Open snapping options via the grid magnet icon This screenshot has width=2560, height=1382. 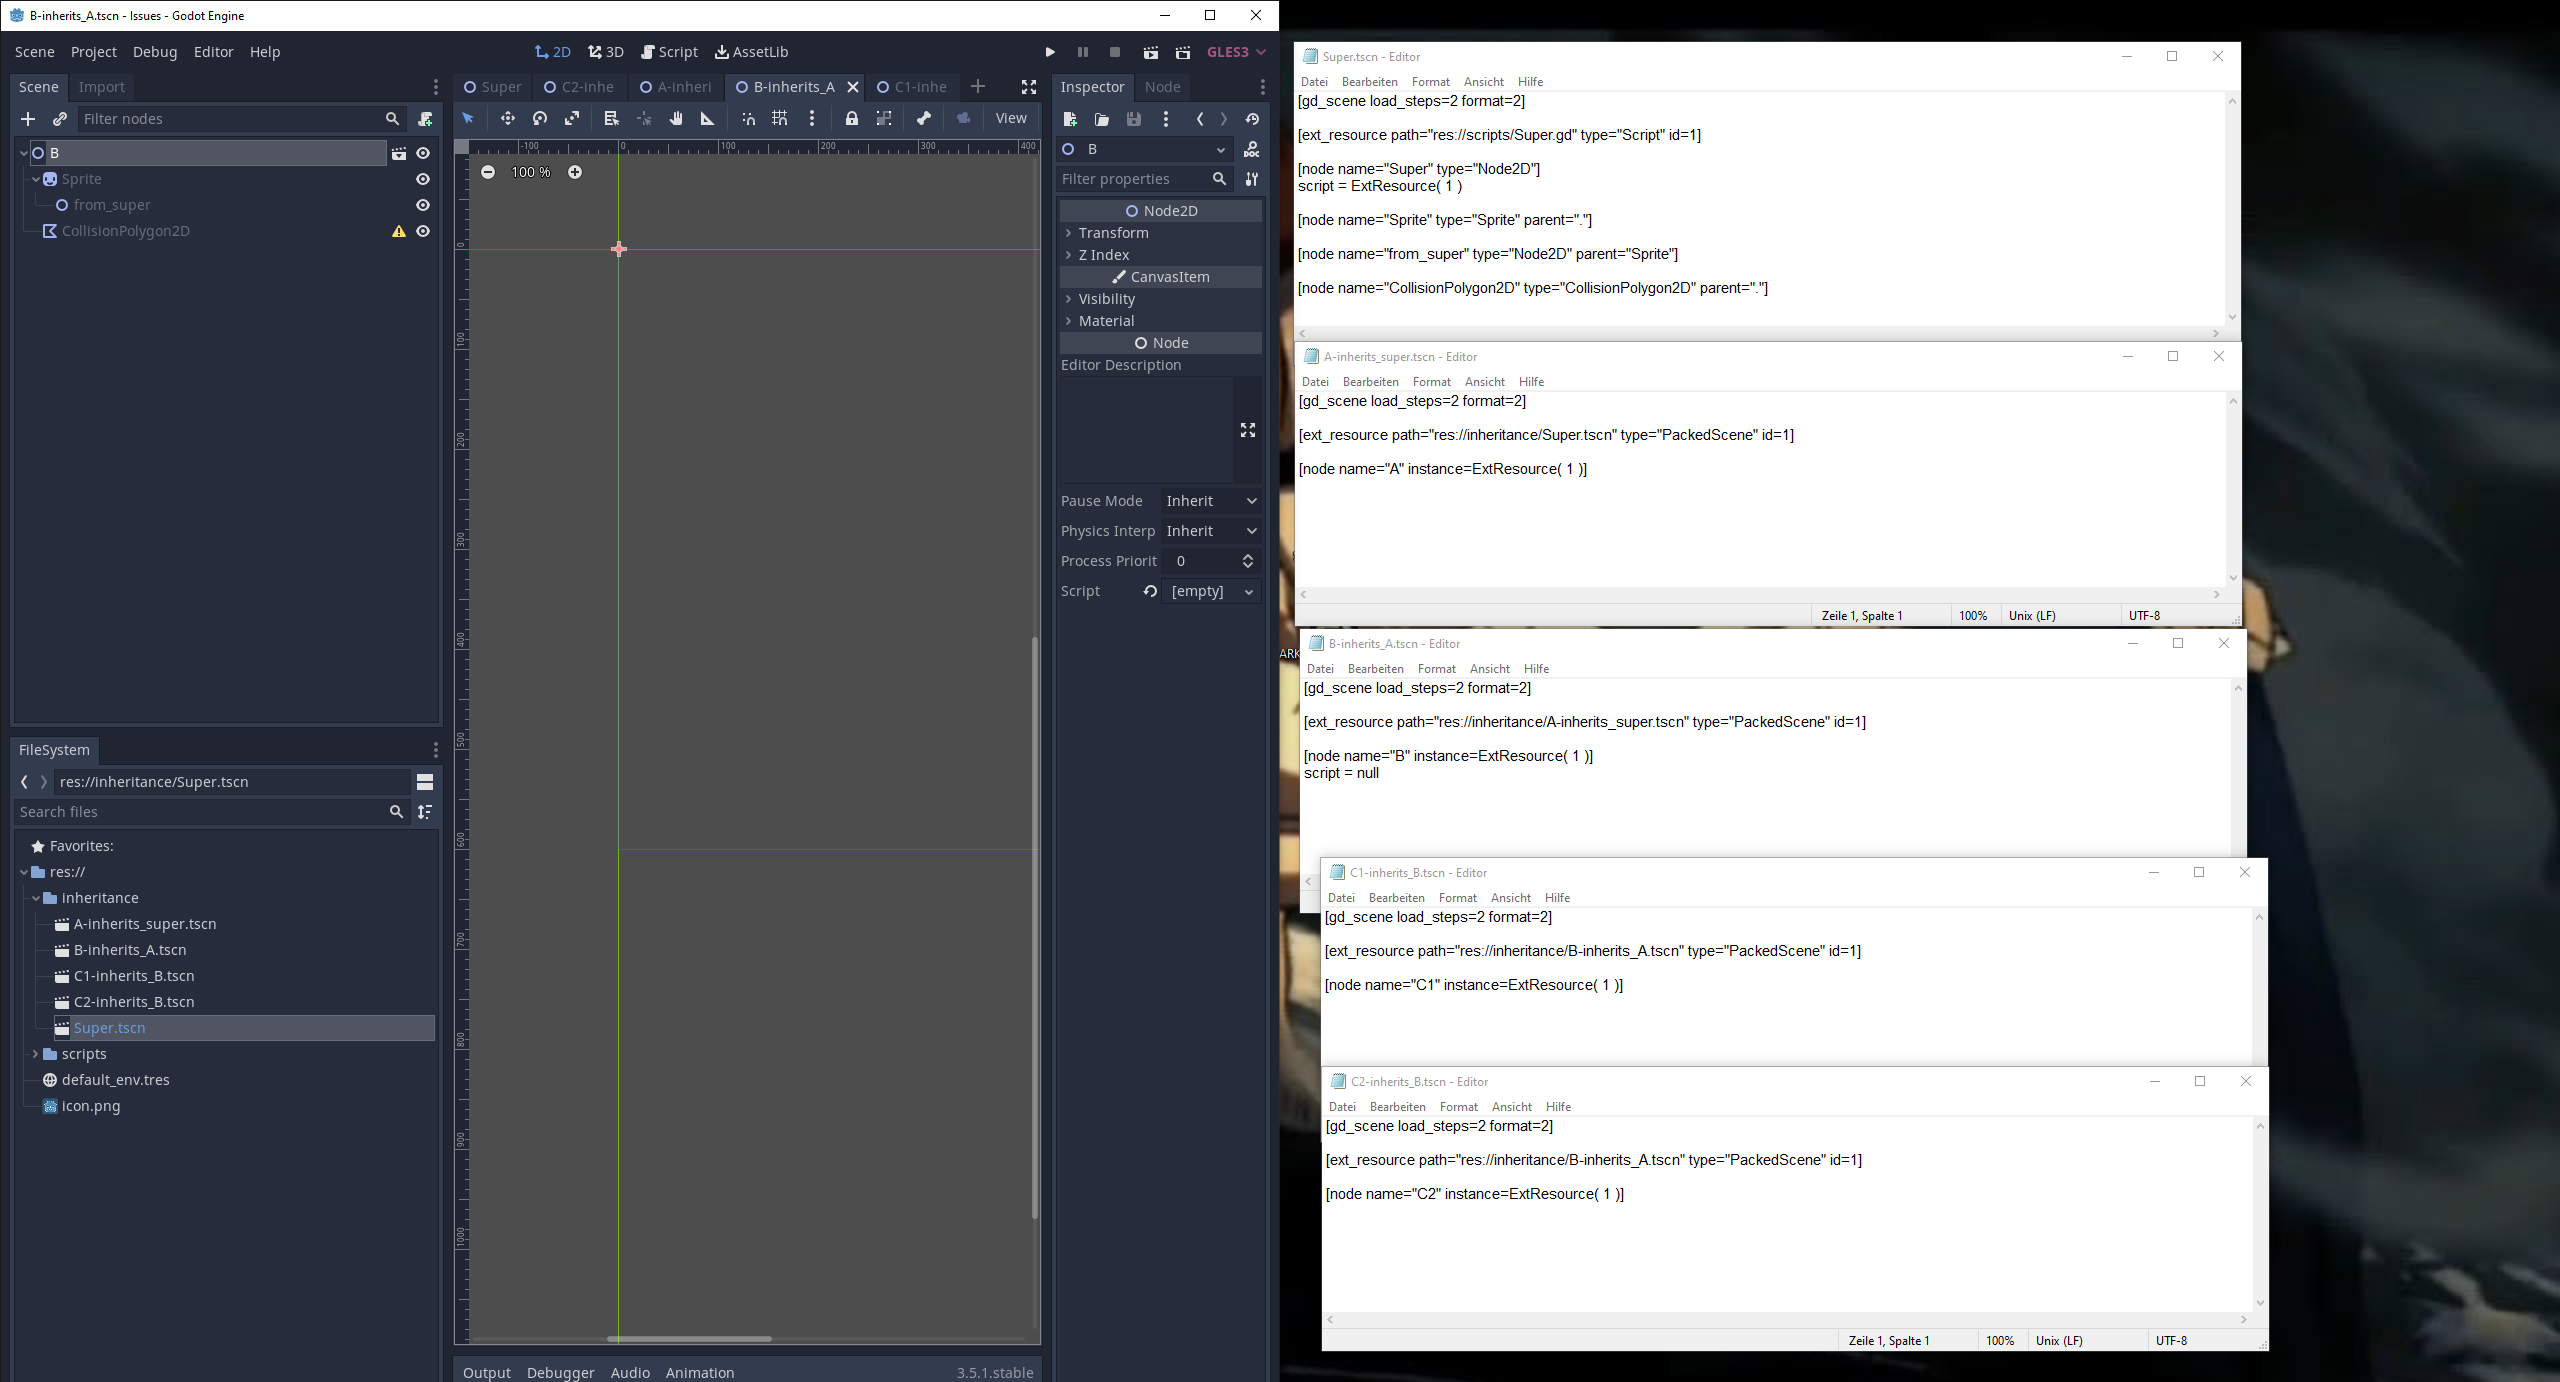780,119
